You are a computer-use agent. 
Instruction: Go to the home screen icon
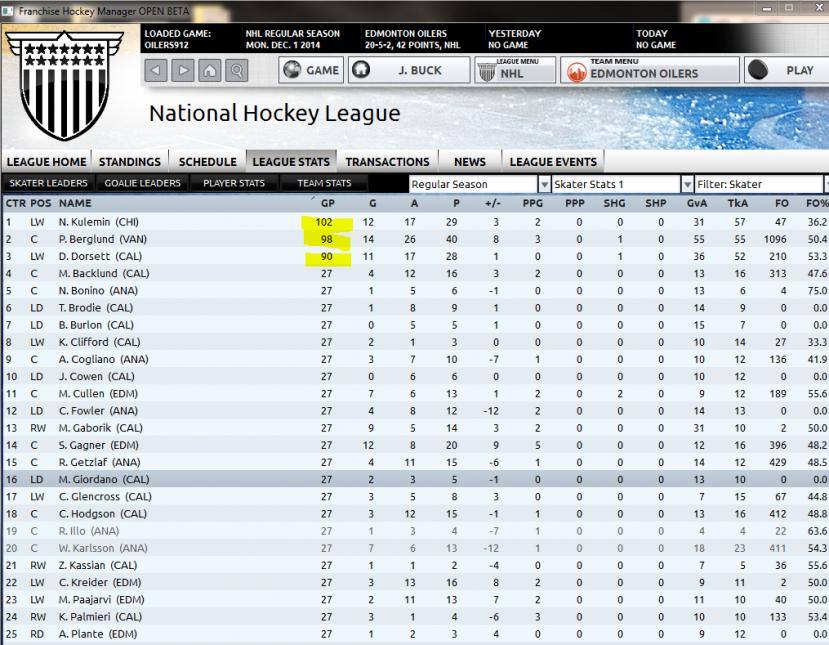pos(210,71)
